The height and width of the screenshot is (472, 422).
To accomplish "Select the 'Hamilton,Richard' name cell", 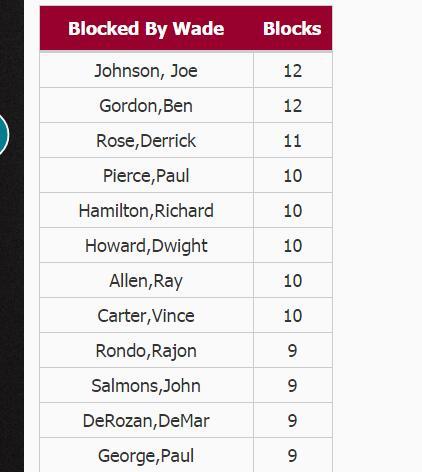I will pos(146,211).
